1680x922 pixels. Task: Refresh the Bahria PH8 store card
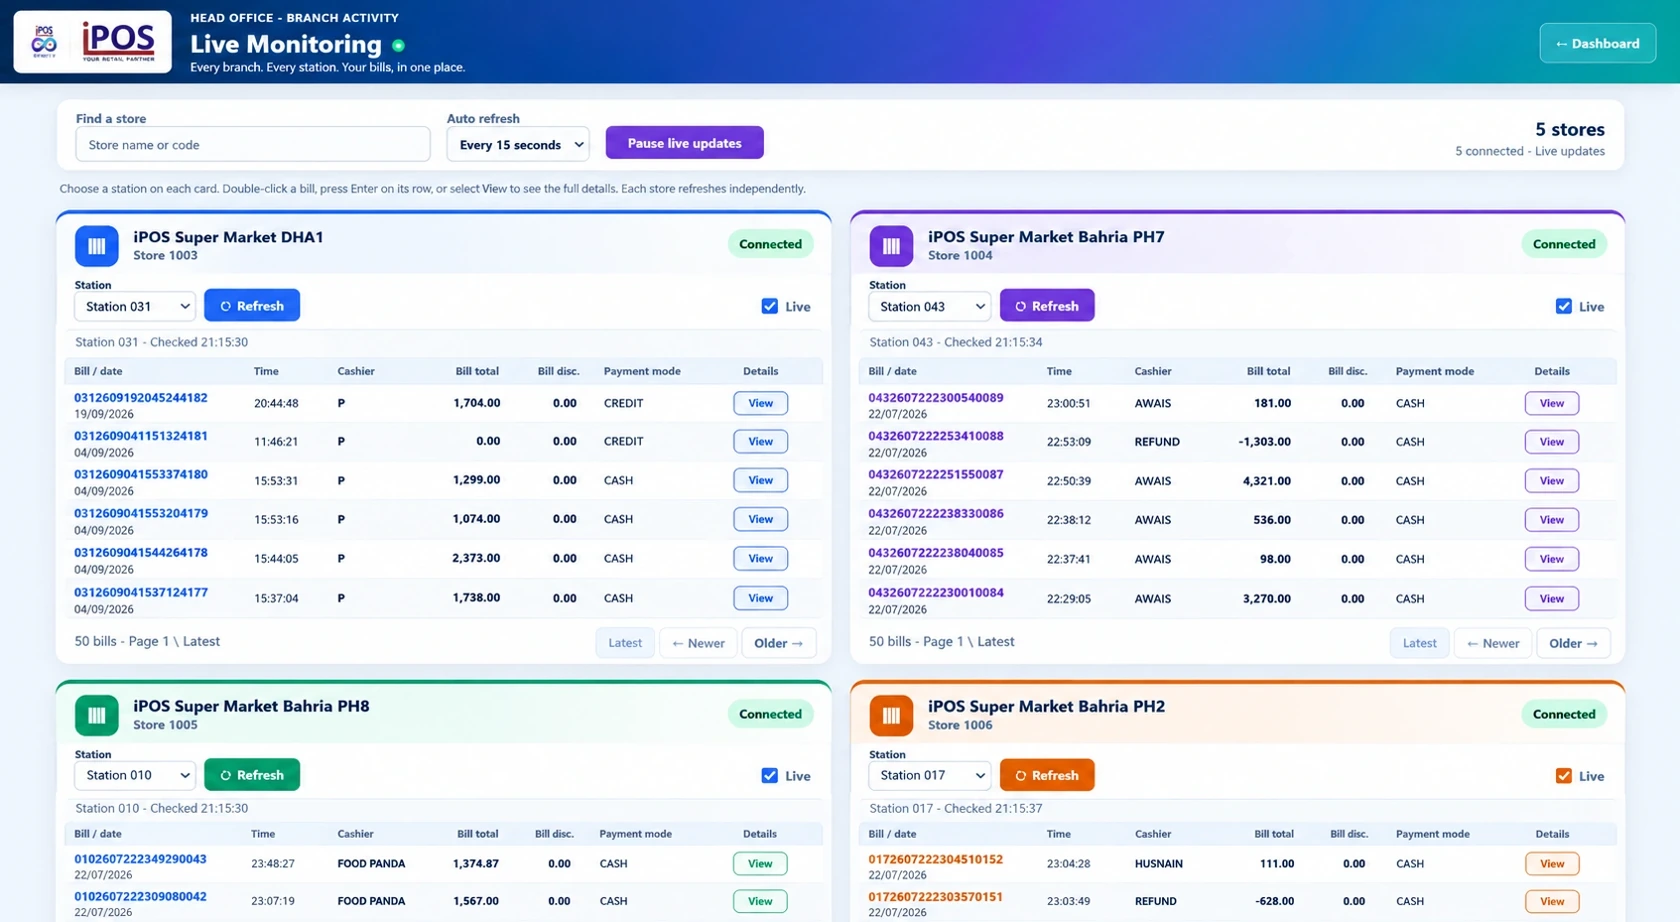pyautogui.click(x=252, y=775)
